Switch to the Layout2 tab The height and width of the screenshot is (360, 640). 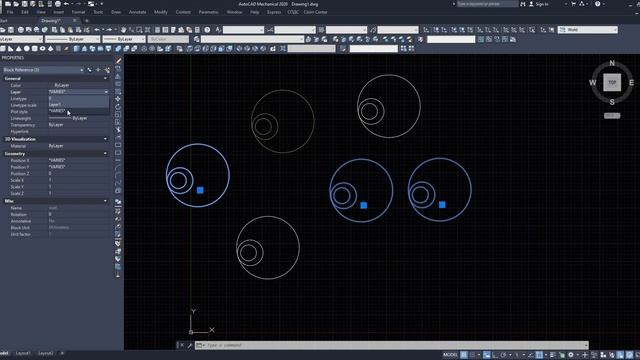pyautogui.click(x=45, y=353)
